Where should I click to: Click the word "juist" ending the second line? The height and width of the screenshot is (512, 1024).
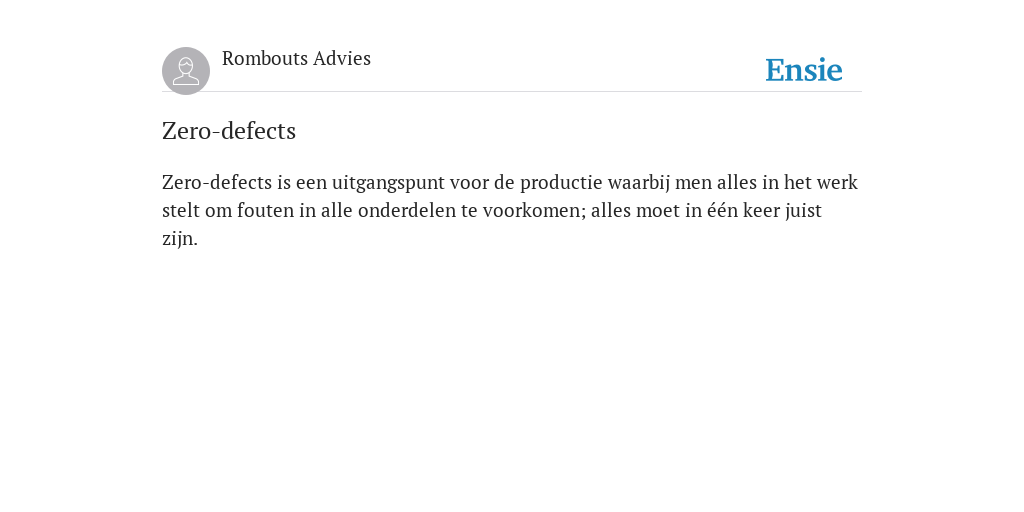[803, 211]
